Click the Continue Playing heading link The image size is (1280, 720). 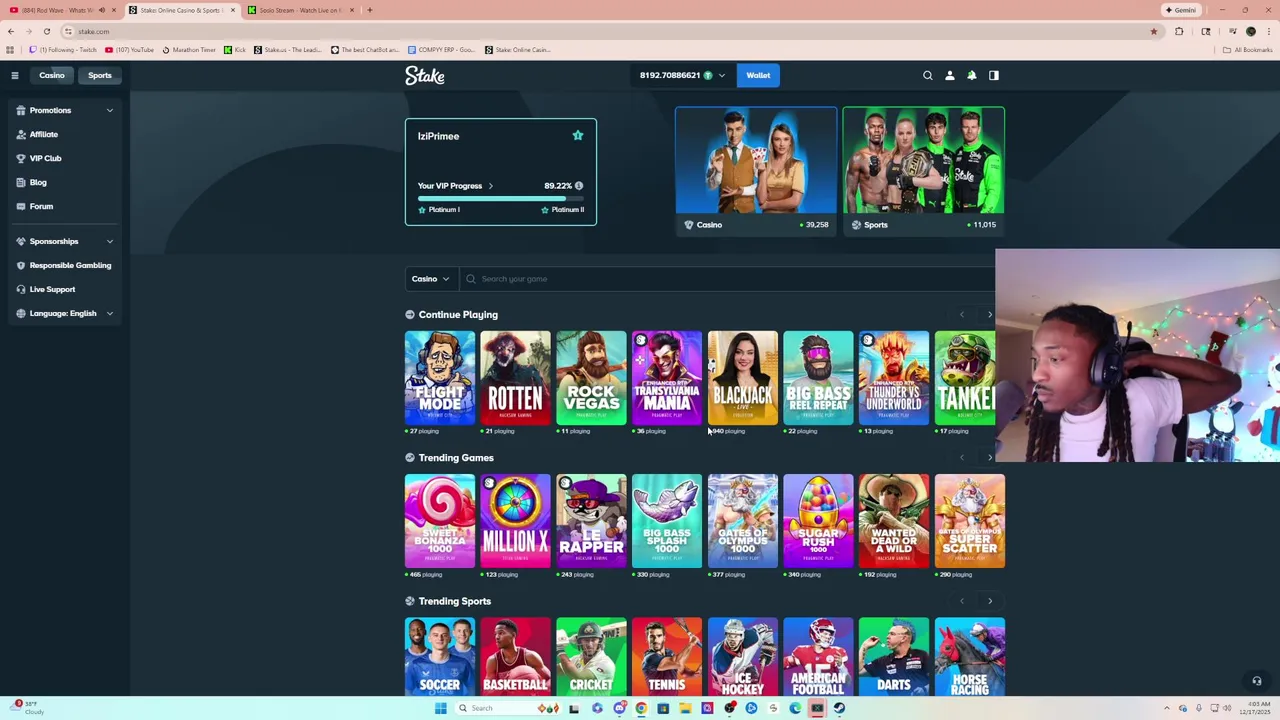(x=458, y=315)
